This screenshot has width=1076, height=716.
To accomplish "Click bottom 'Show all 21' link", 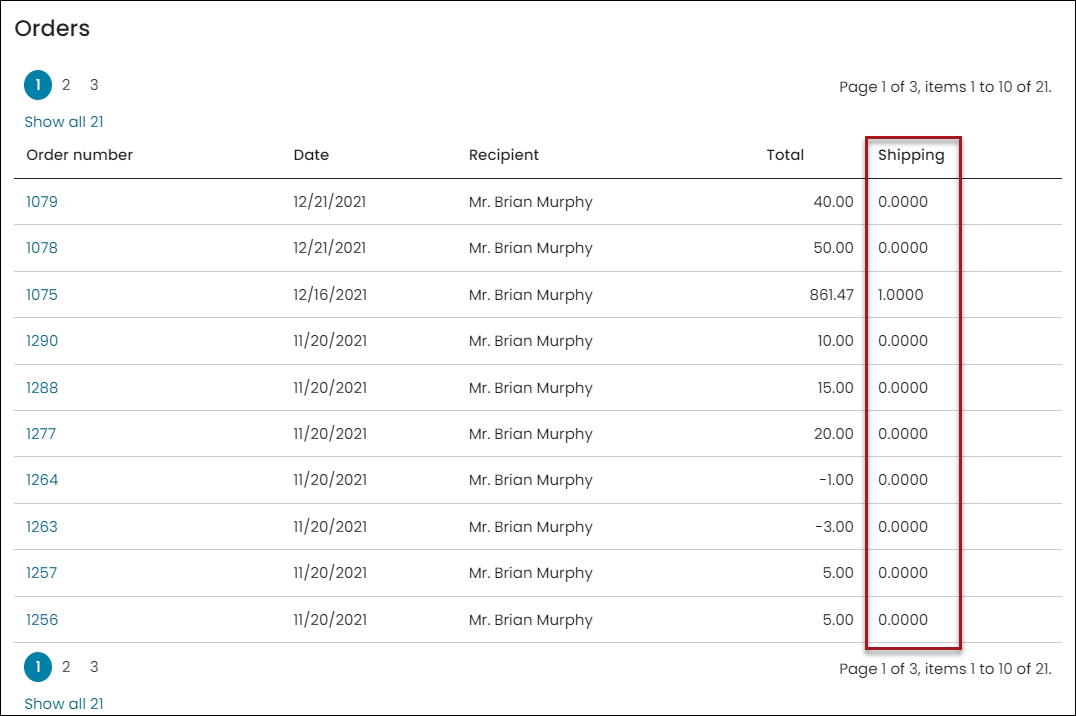I will (64, 704).
